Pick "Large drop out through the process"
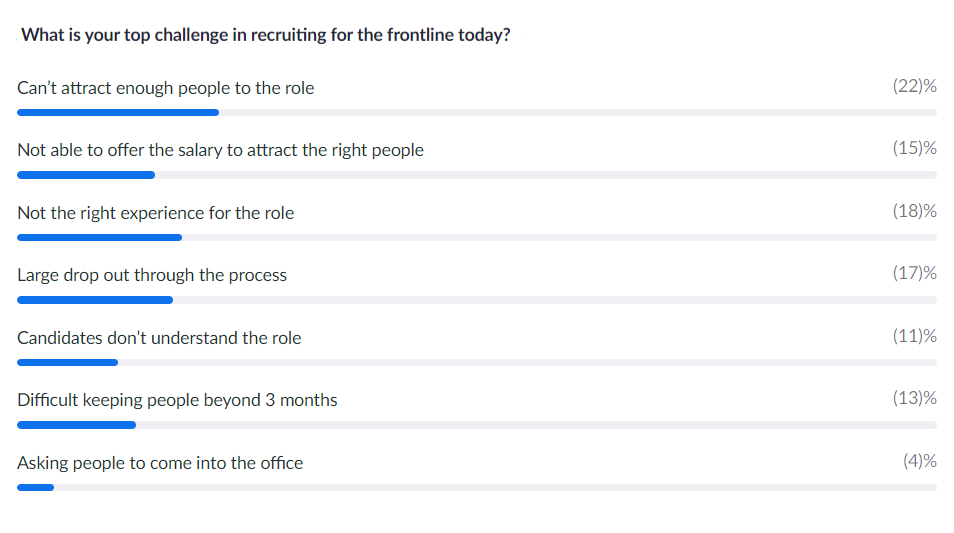The height and width of the screenshot is (533, 954). [x=152, y=275]
